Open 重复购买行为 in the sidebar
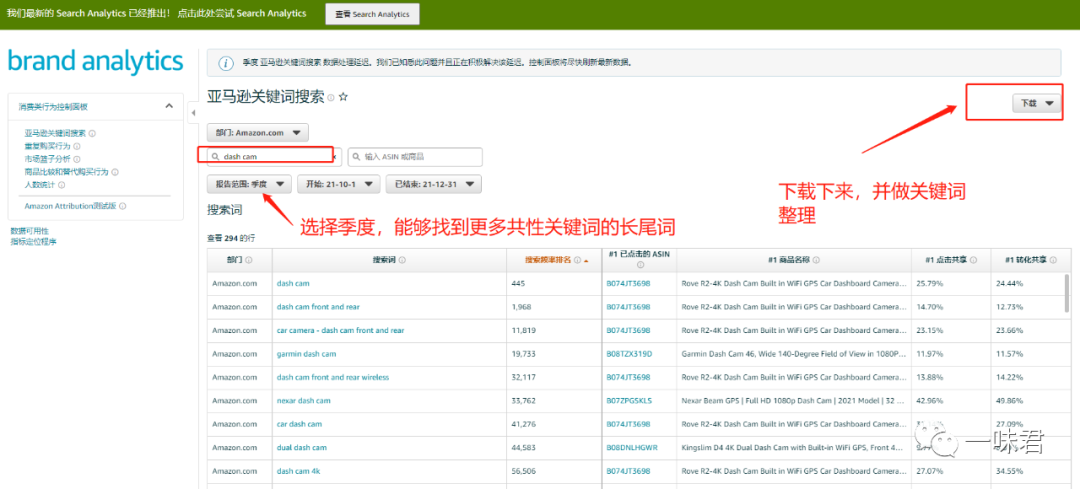Viewport: 1080px width, 489px height. pyautogui.click(x=48, y=146)
